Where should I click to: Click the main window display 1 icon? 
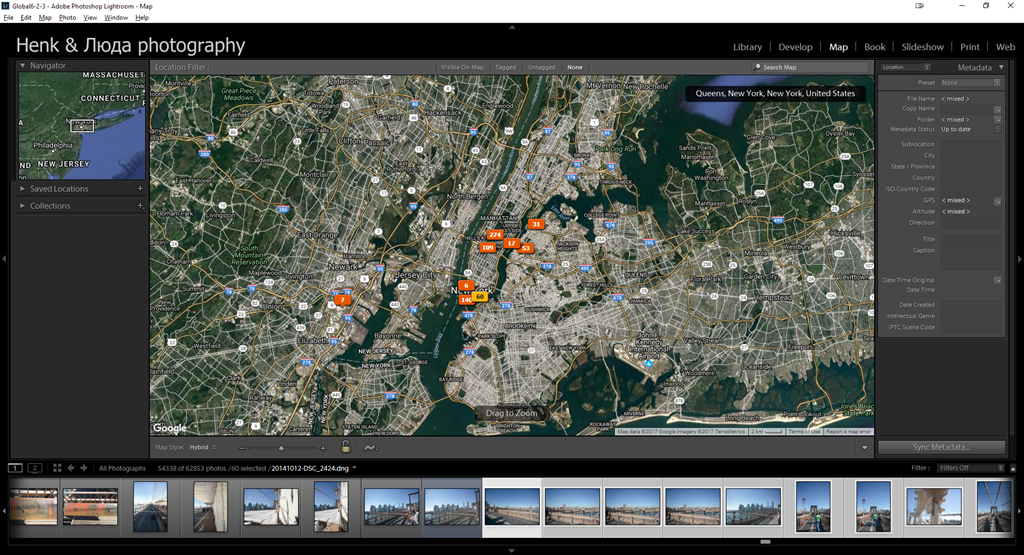[x=14, y=468]
